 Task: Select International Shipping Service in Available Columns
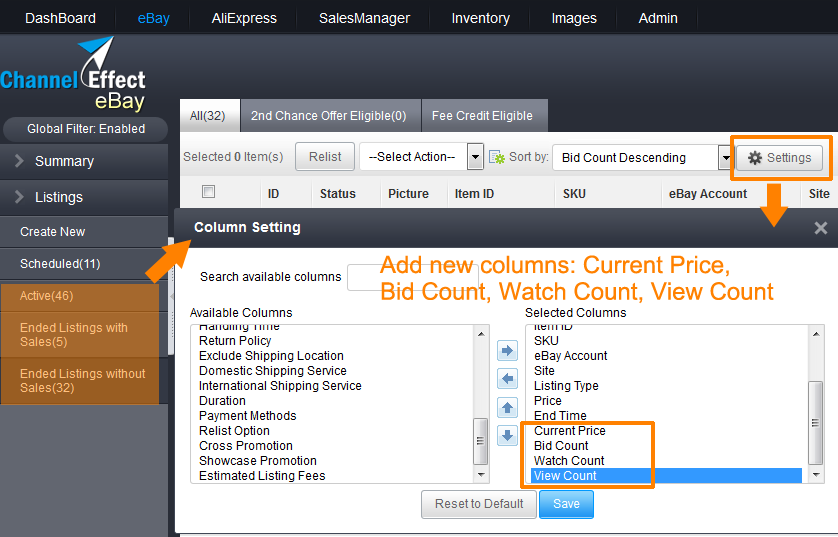(280, 386)
